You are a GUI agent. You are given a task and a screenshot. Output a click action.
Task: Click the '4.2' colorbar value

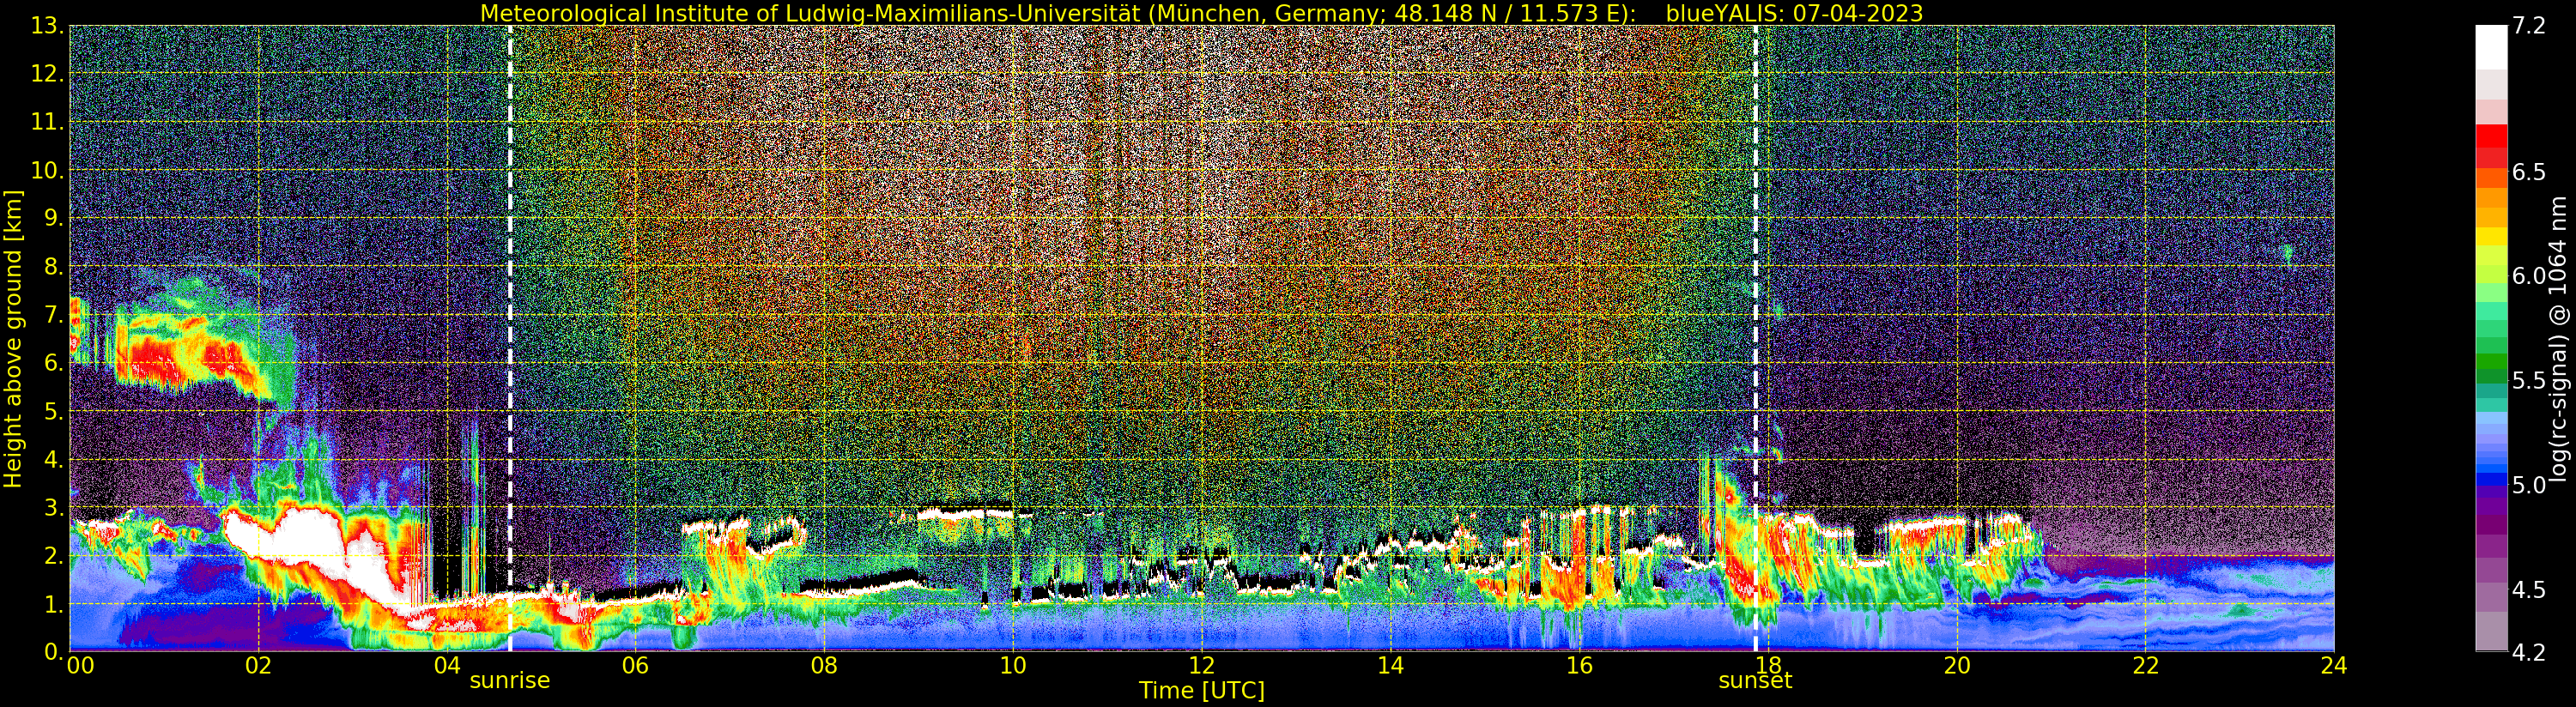tap(2529, 652)
